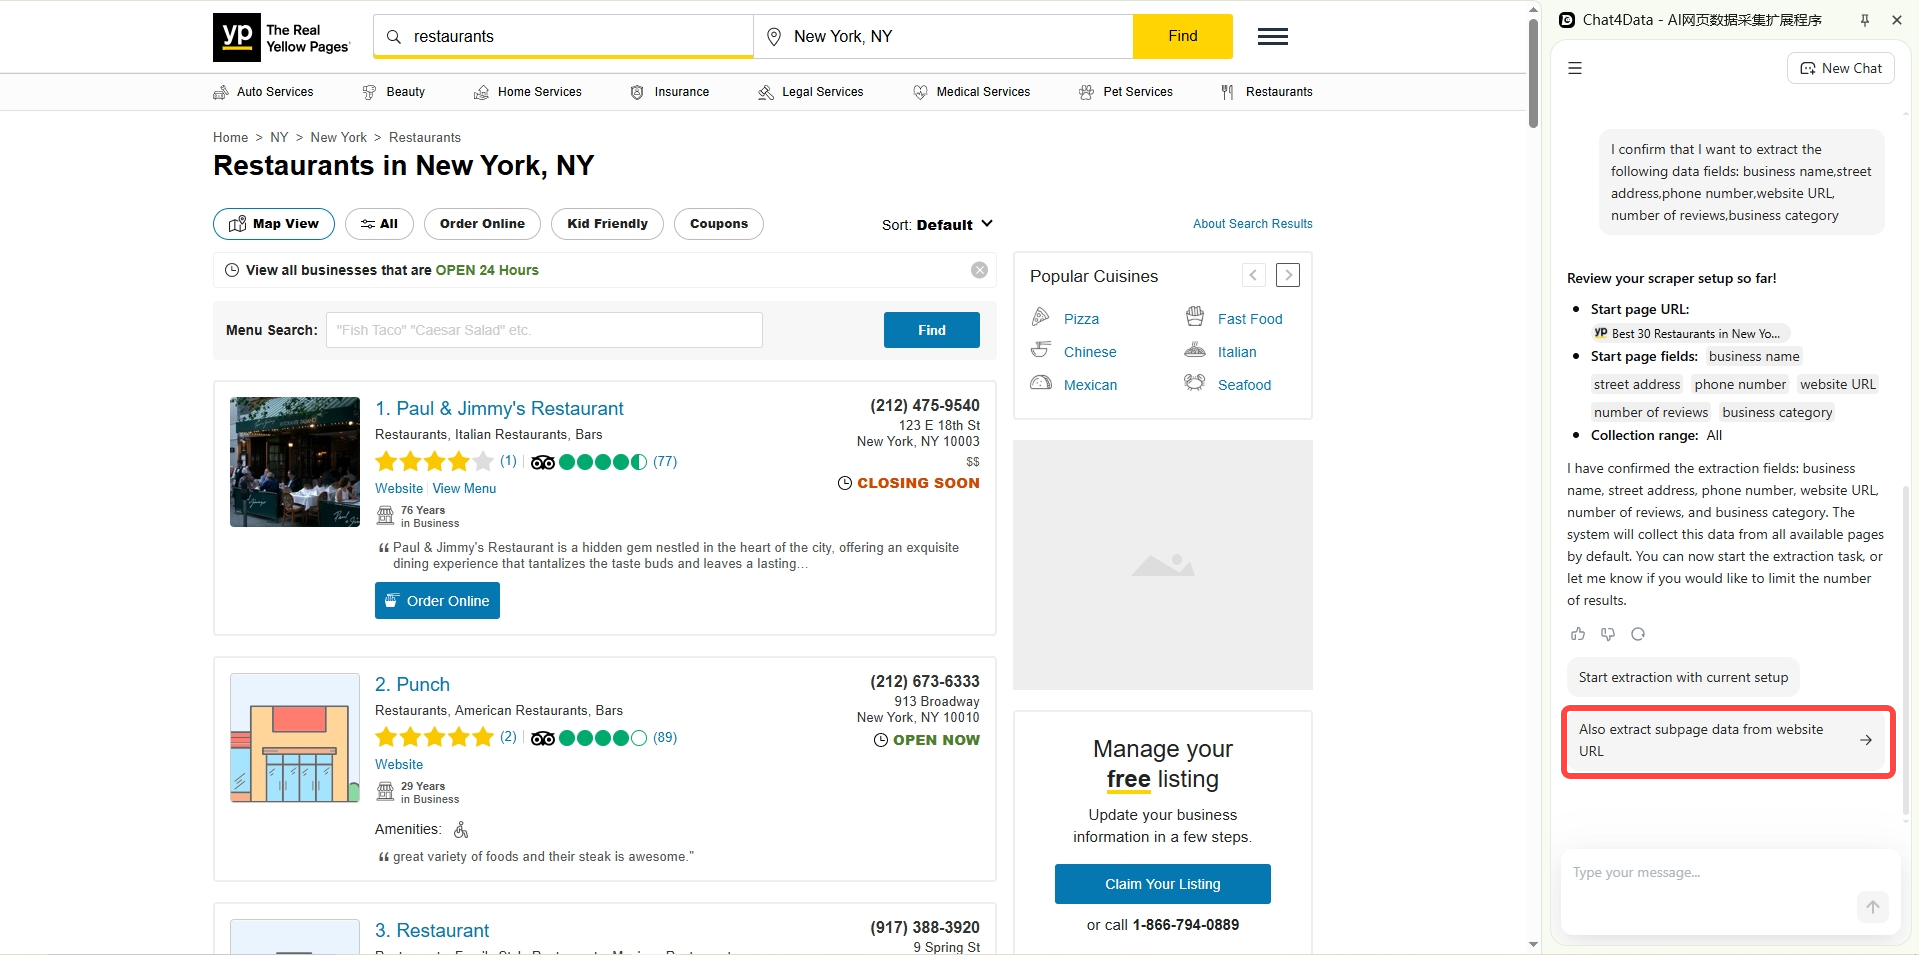Send the chat message arrow button

pos(1872,906)
